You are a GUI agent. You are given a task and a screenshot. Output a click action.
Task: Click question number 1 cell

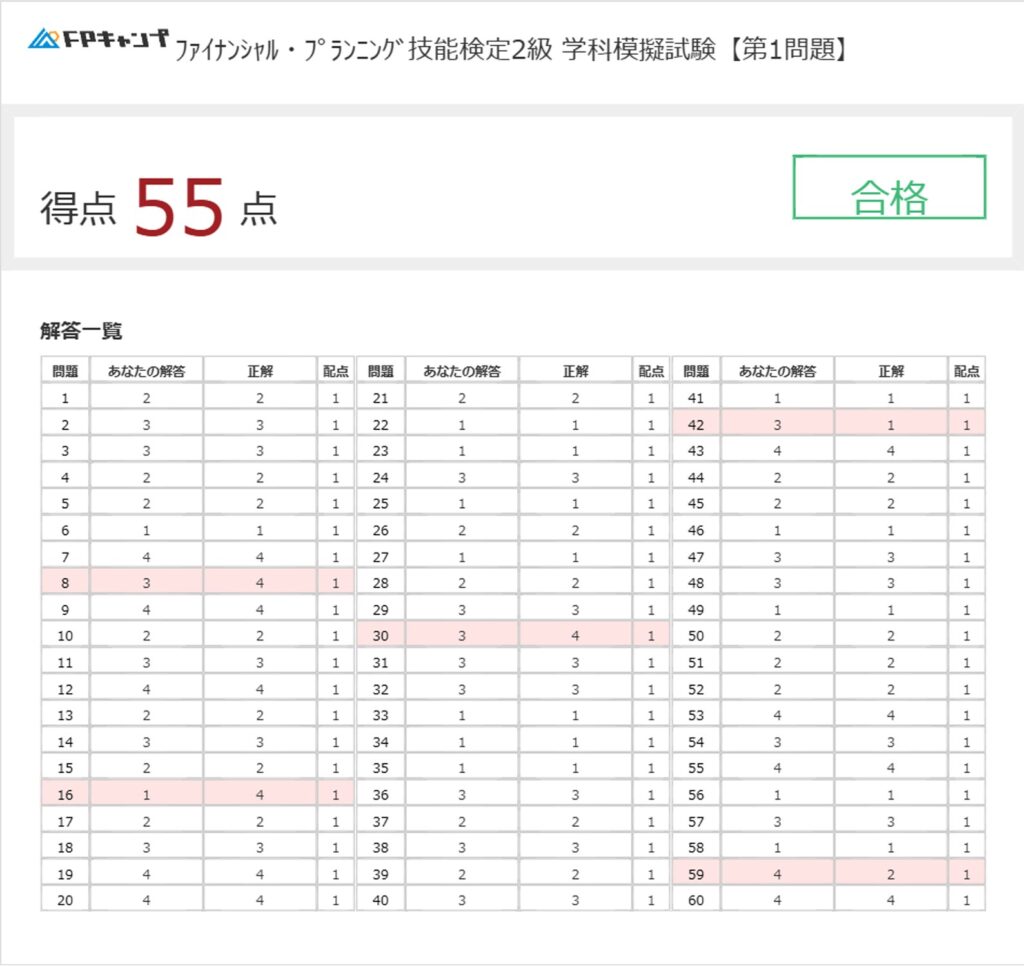pos(65,398)
